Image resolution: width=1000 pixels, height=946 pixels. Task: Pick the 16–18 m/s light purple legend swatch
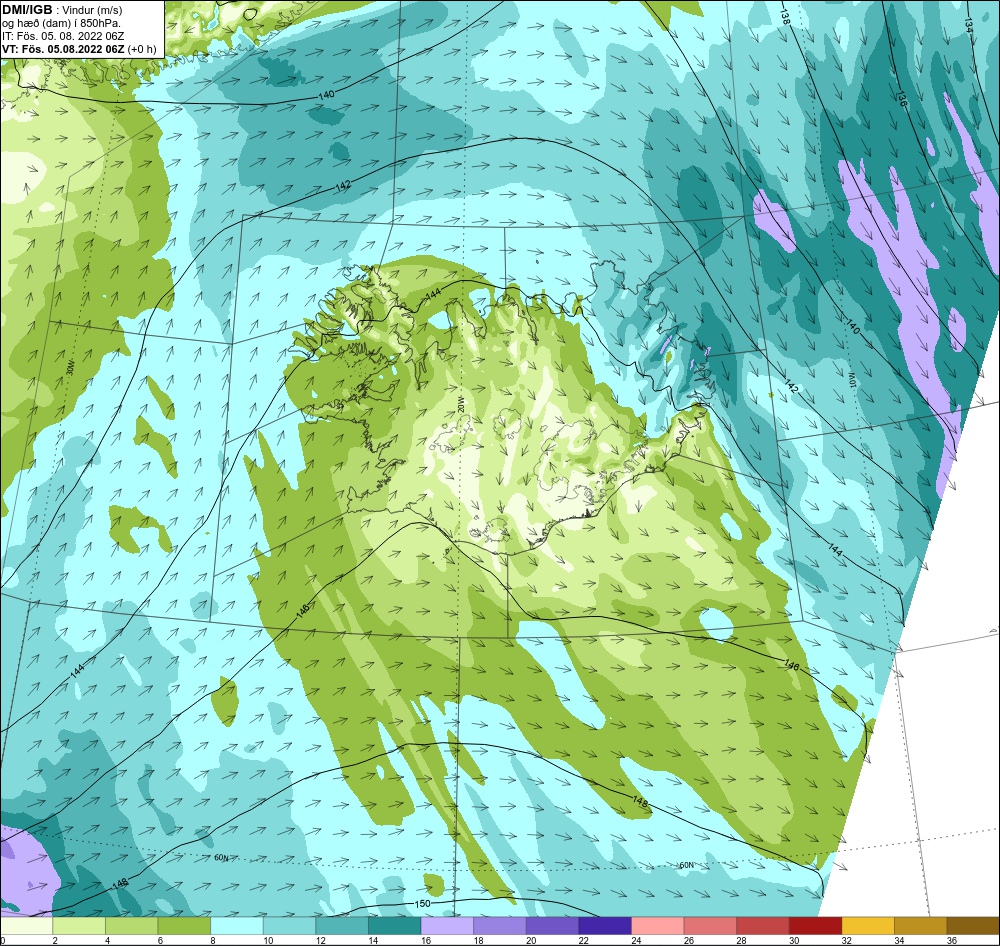[448, 926]
